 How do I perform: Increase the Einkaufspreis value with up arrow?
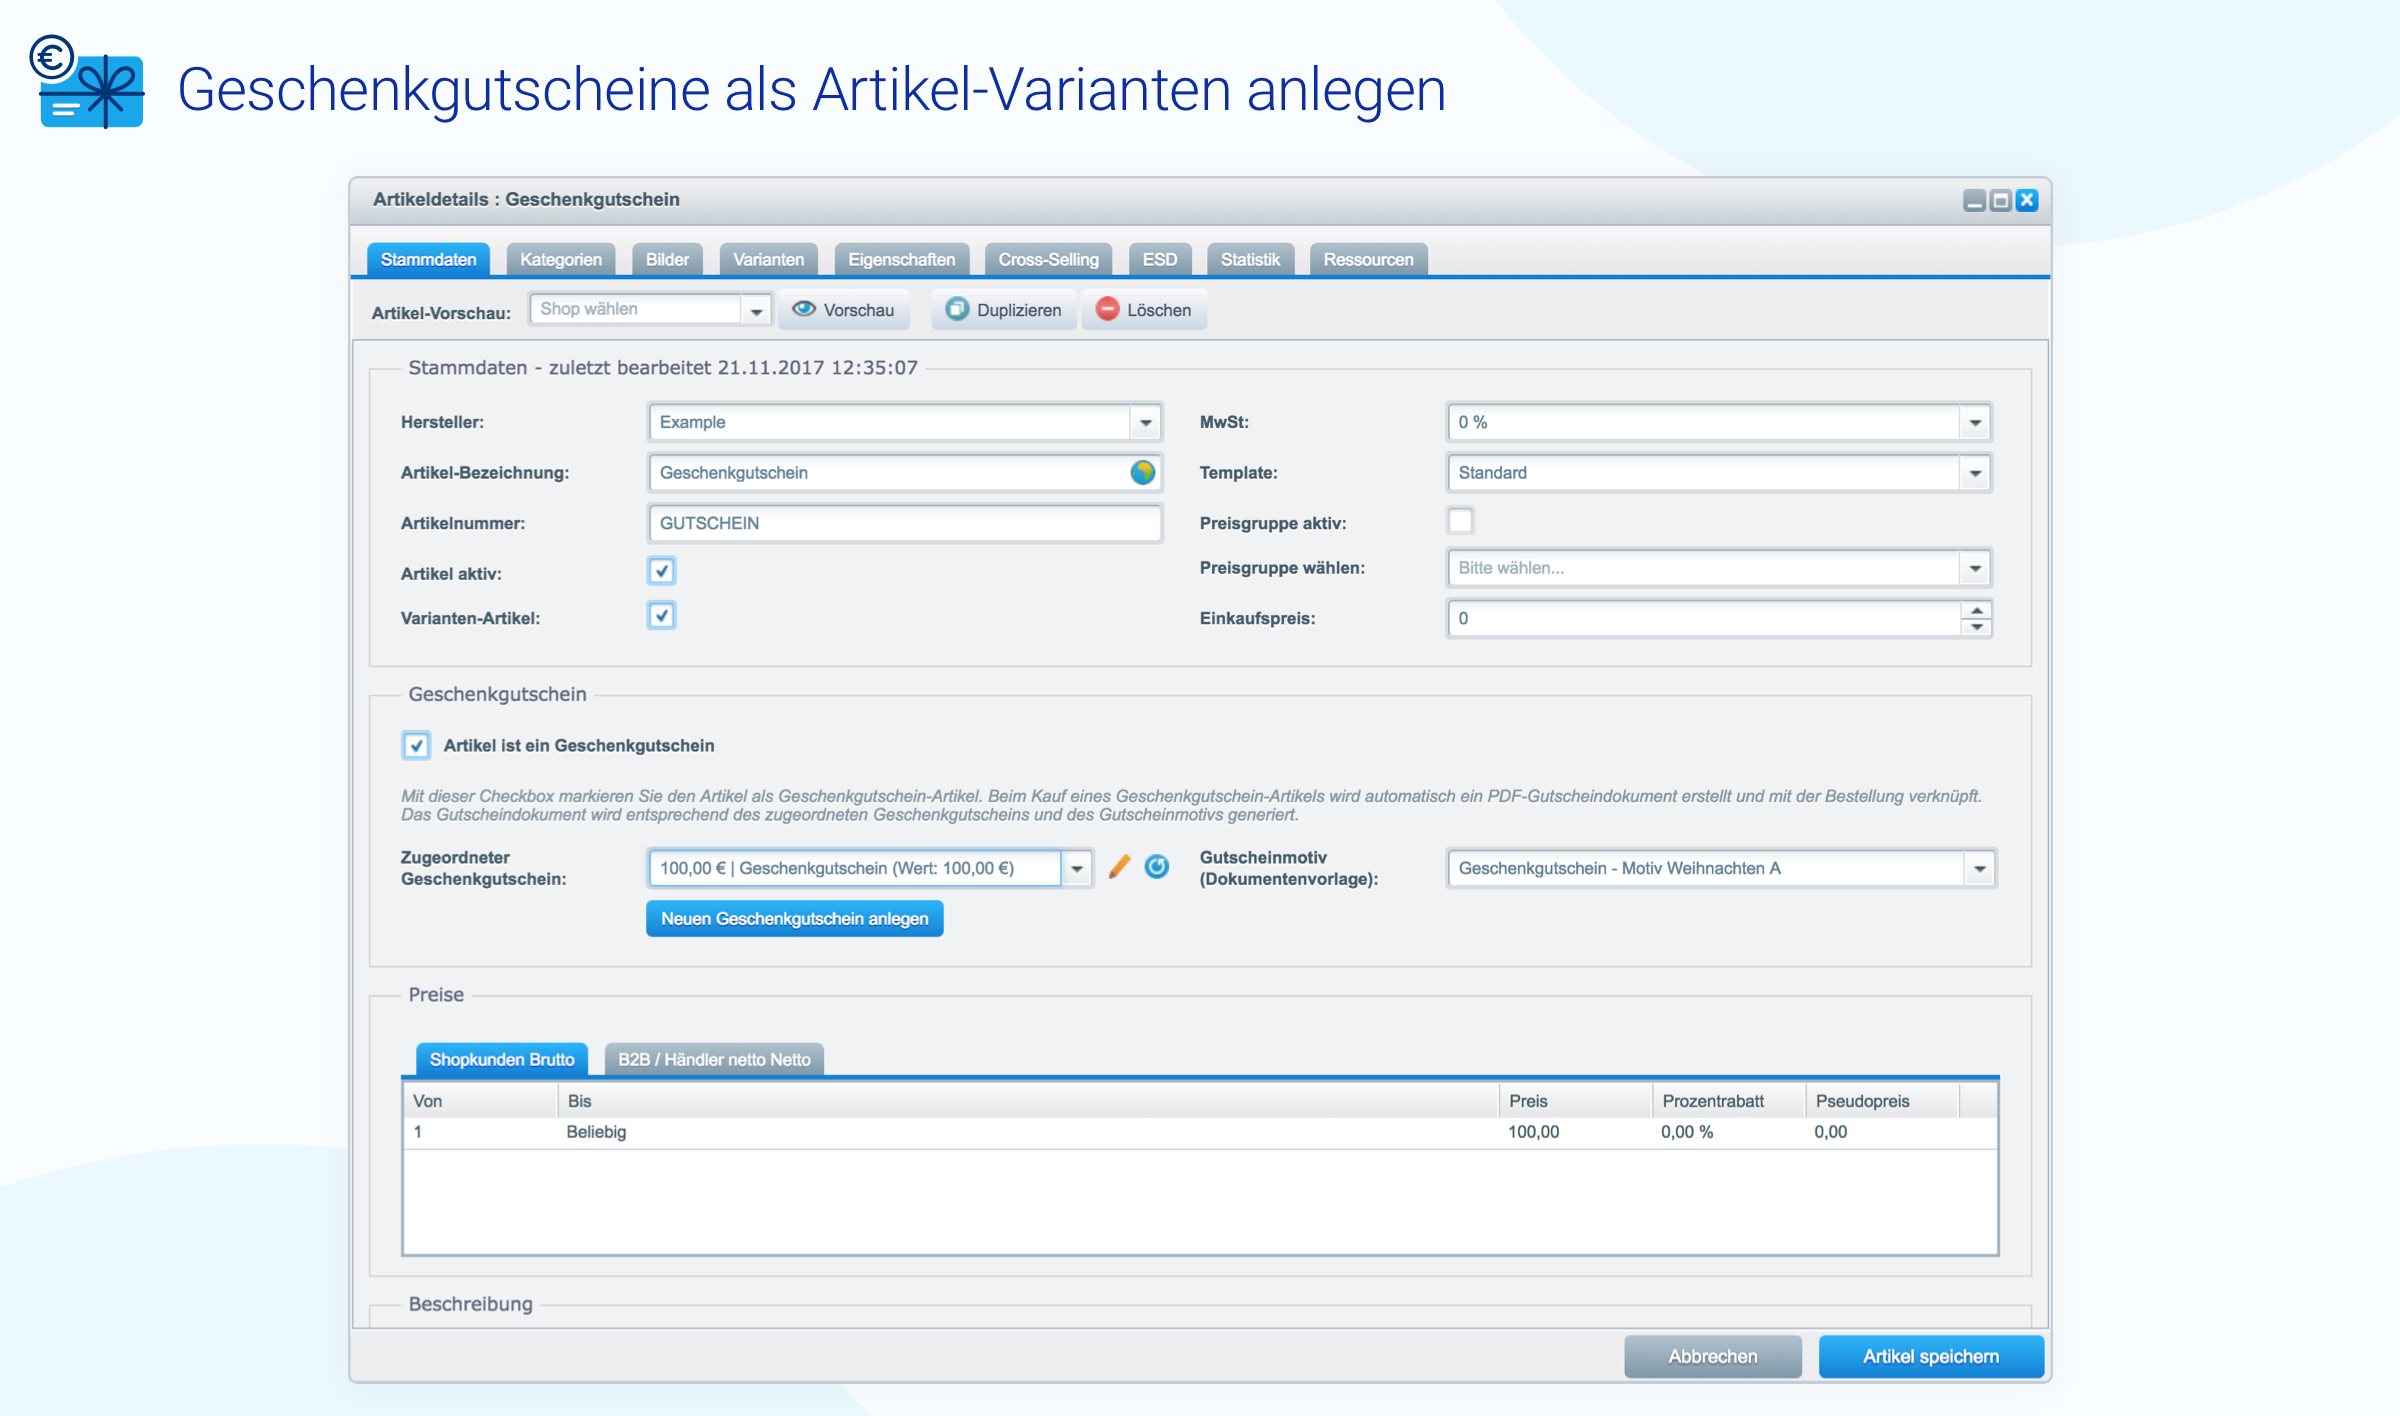1976,610
